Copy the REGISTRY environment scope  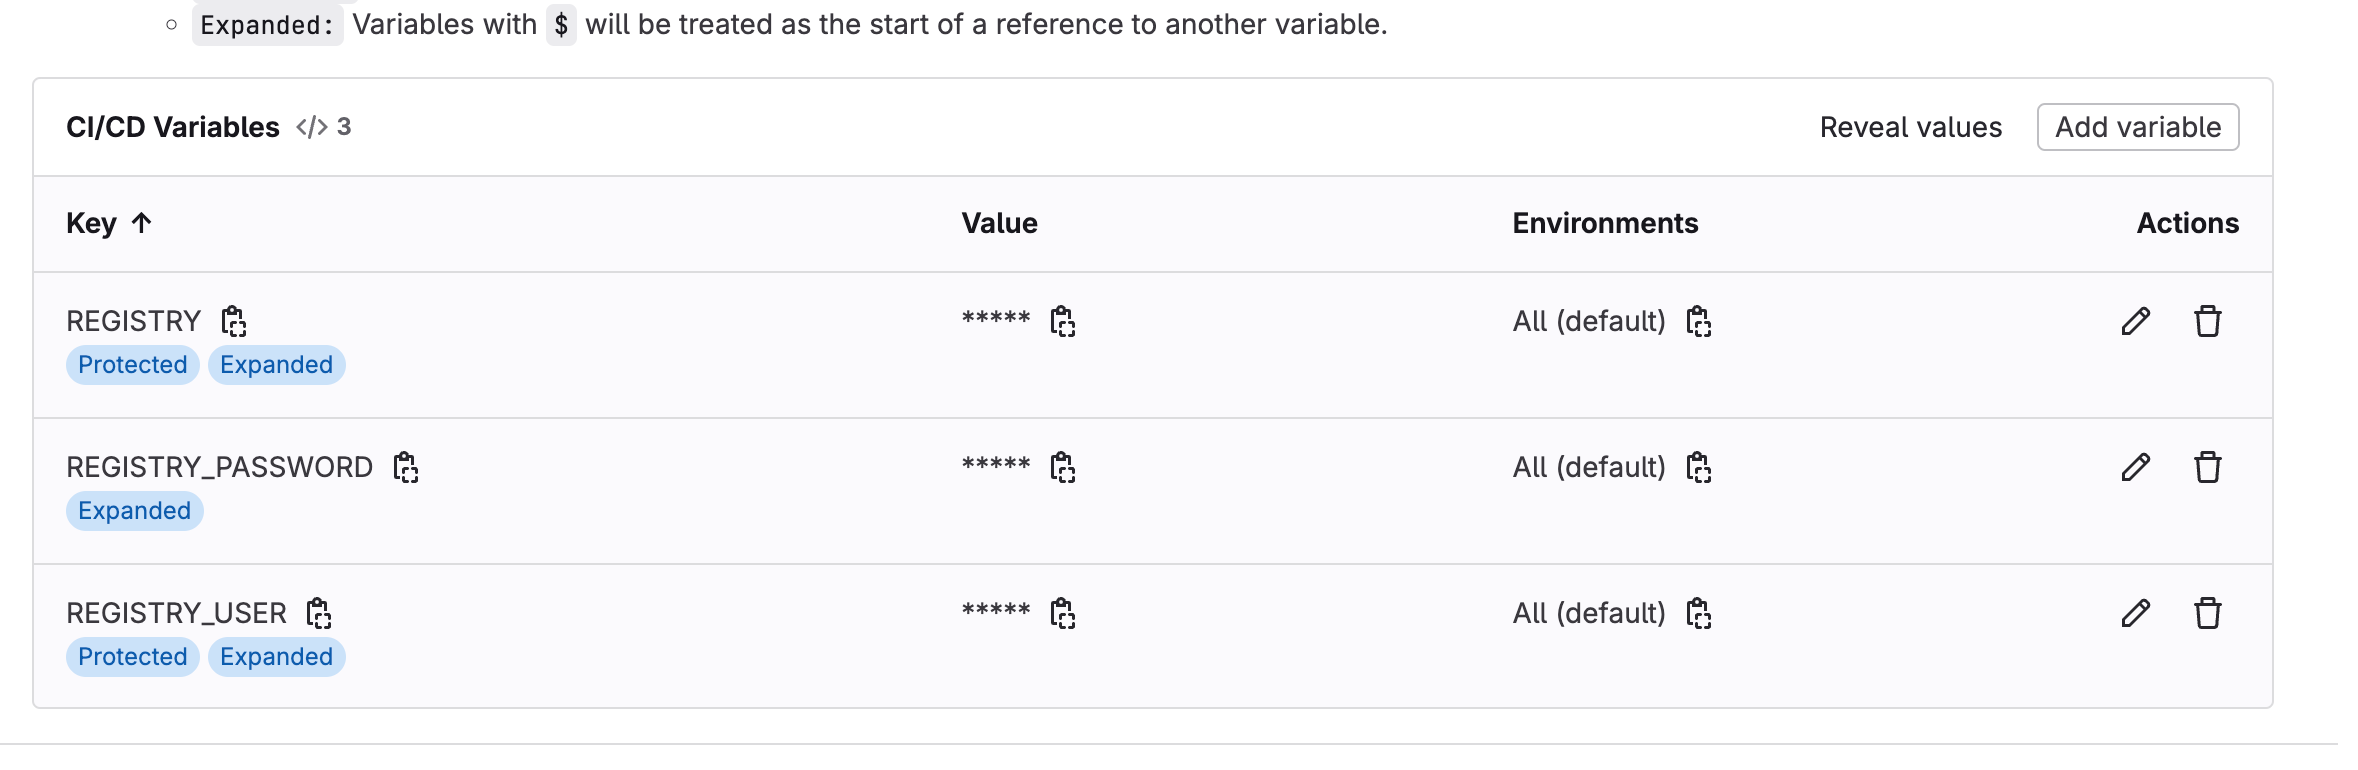click(x=1699, y=321)
